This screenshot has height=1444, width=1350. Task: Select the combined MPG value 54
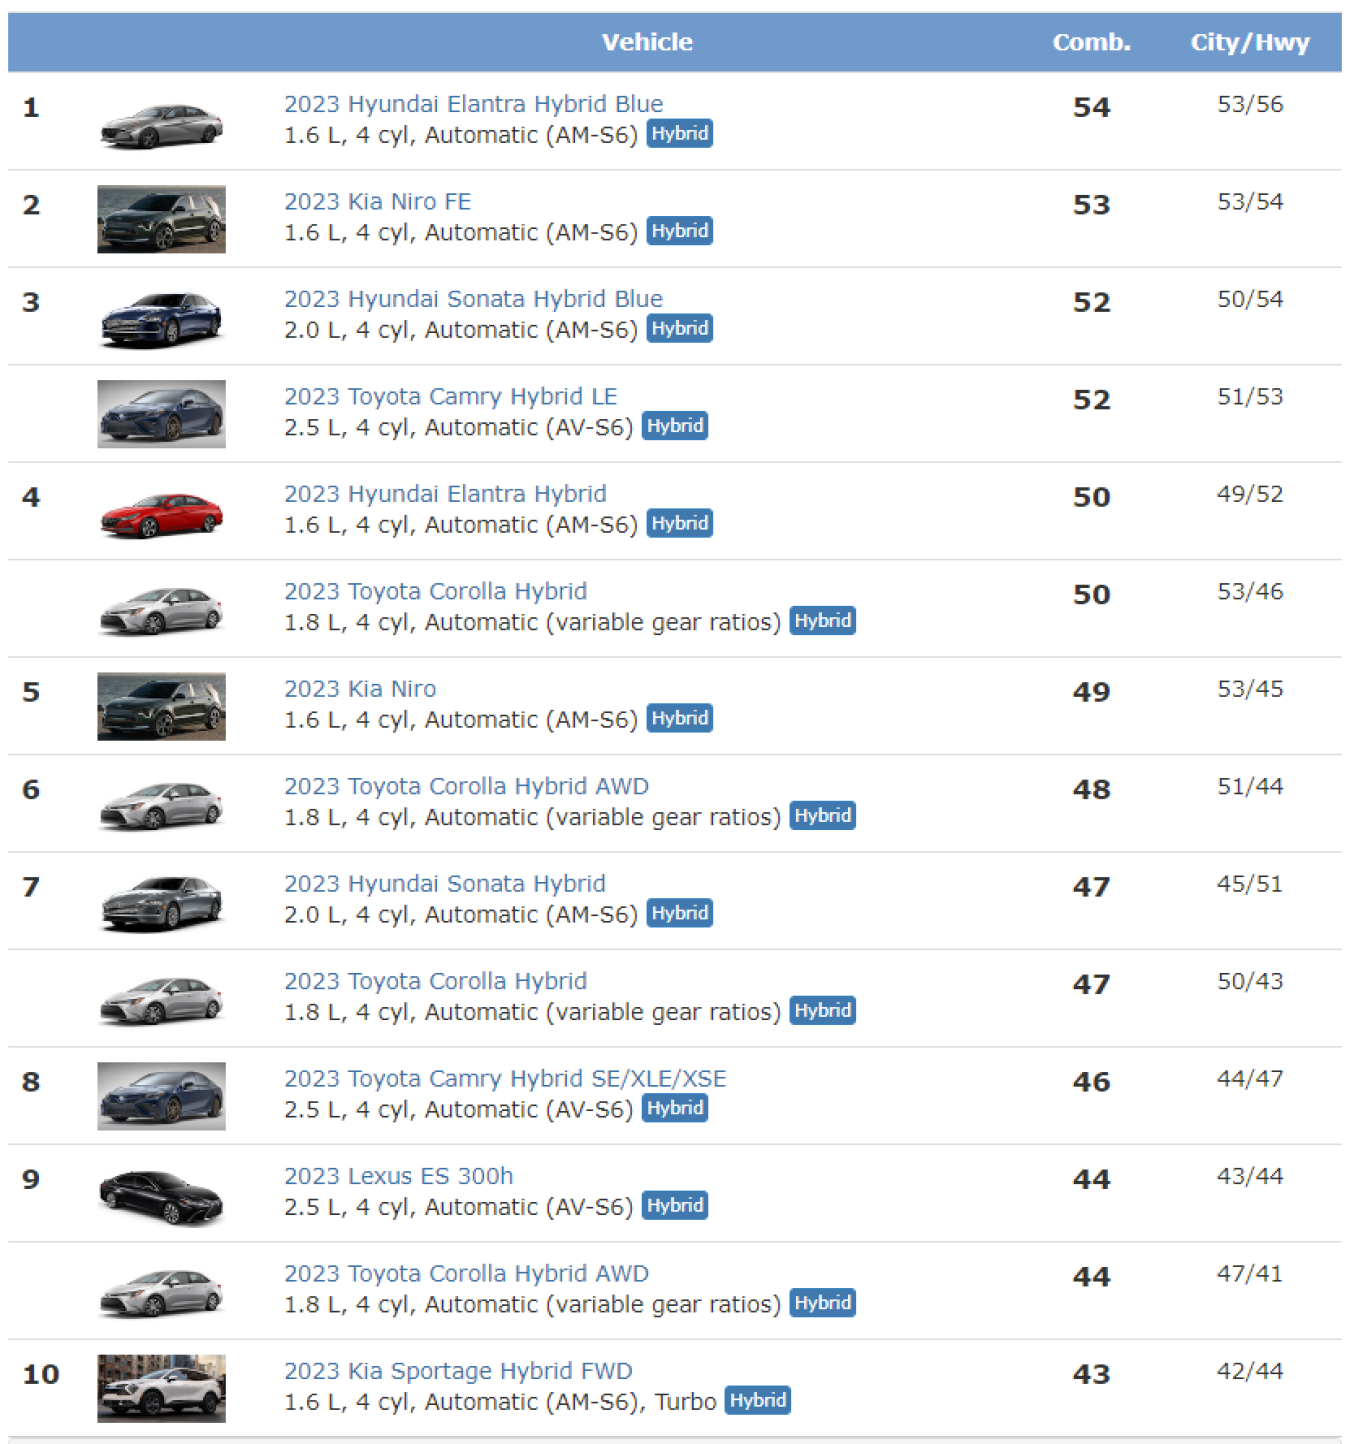pyautogui.click(x=1091, y=108)
